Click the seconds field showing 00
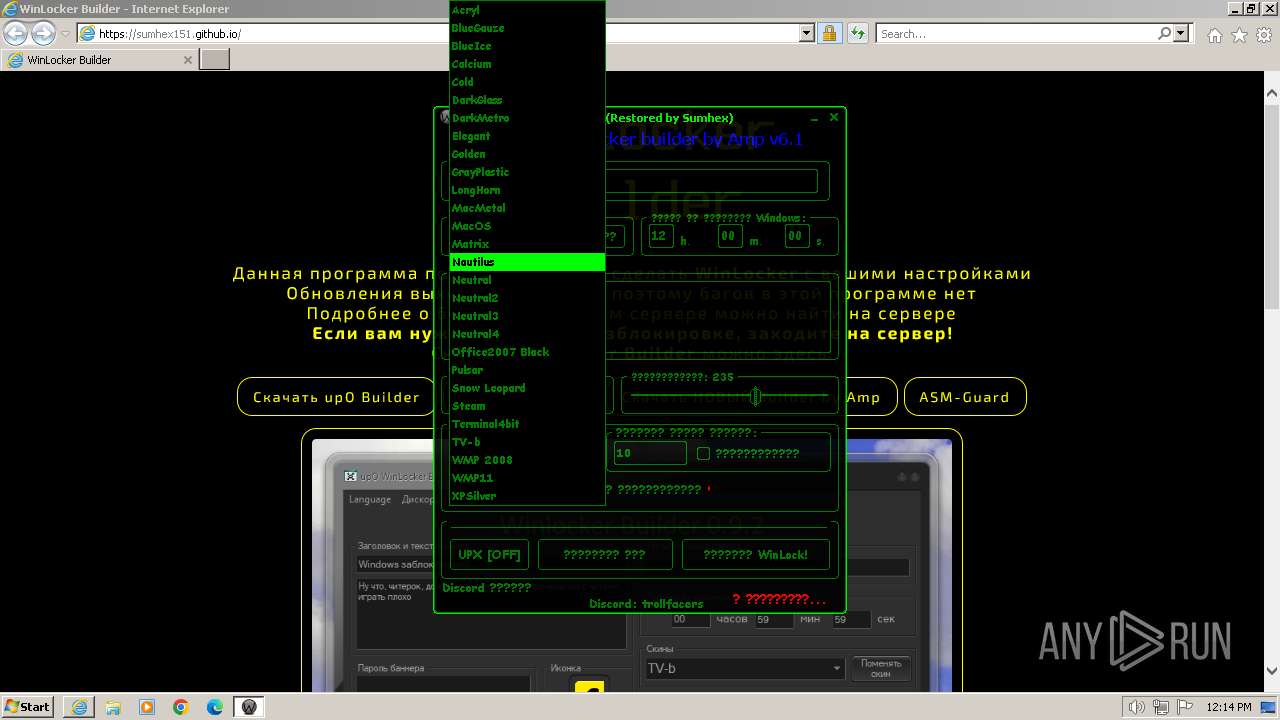 click(x=796, y=237)
